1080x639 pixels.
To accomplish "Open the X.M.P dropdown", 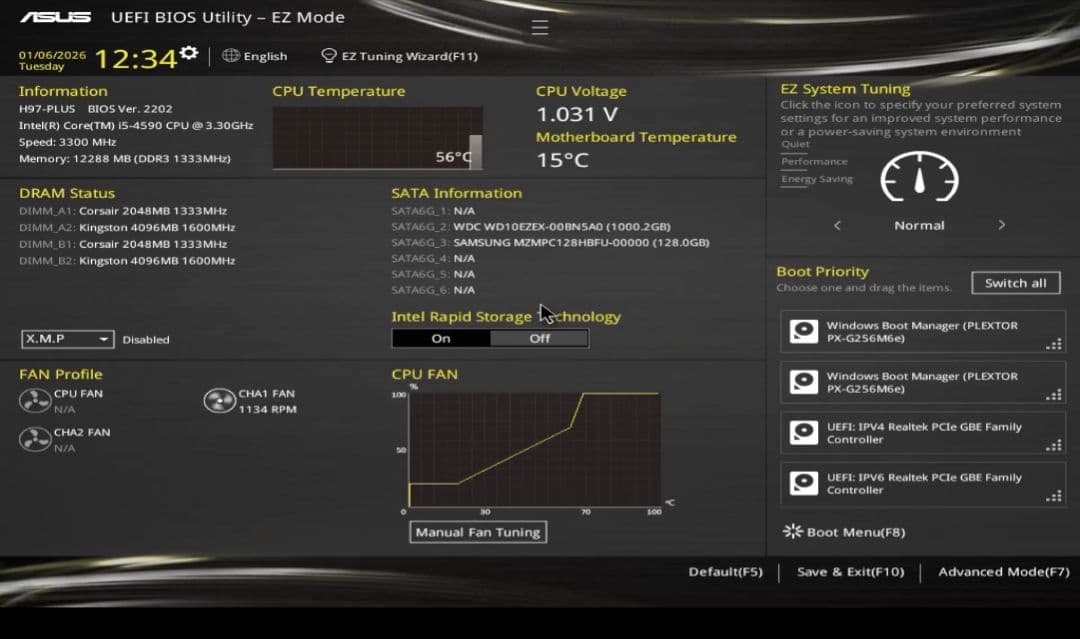I will [66, 339].
